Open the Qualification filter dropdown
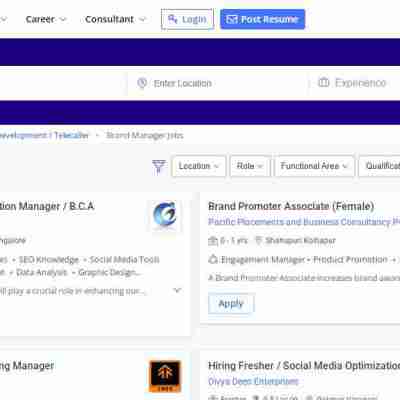 379,166
